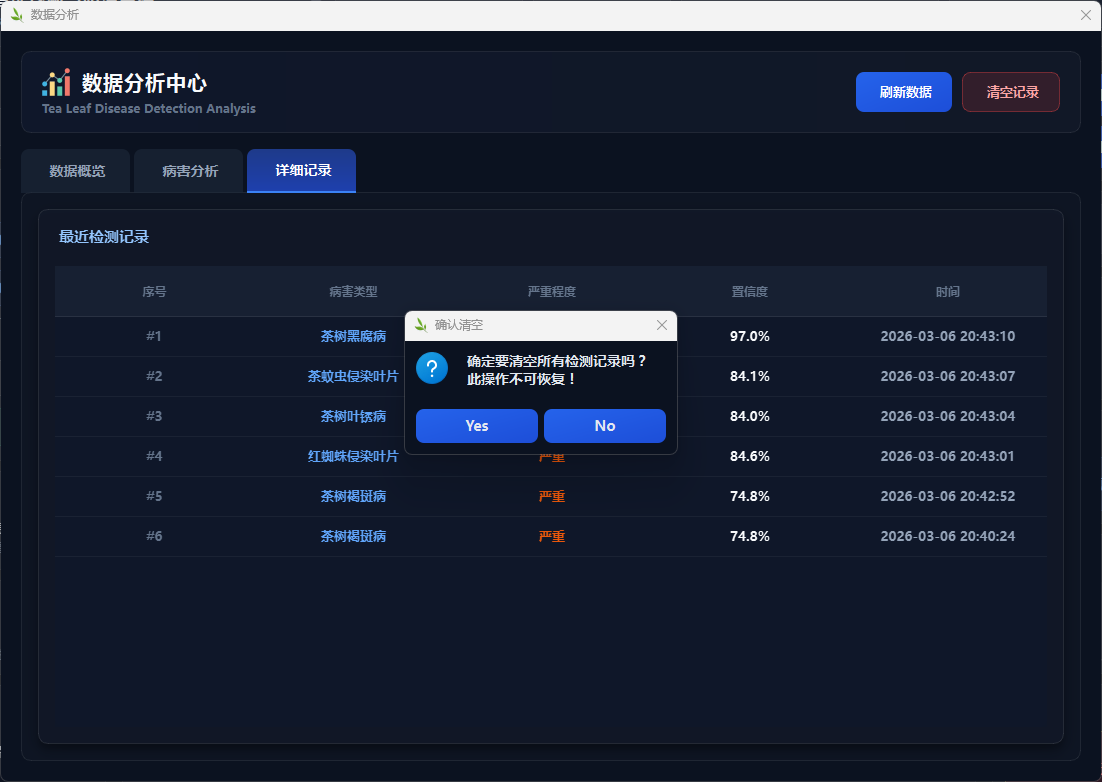Select the 茶树黑腐病 disease entry
Screen dimensions: 1102x782
click(353, 337)
